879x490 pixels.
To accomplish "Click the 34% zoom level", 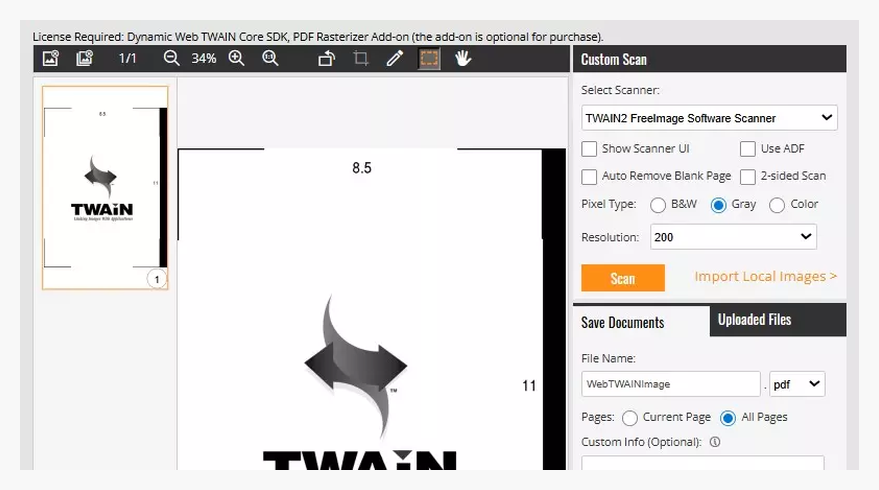I will [203, 58].
